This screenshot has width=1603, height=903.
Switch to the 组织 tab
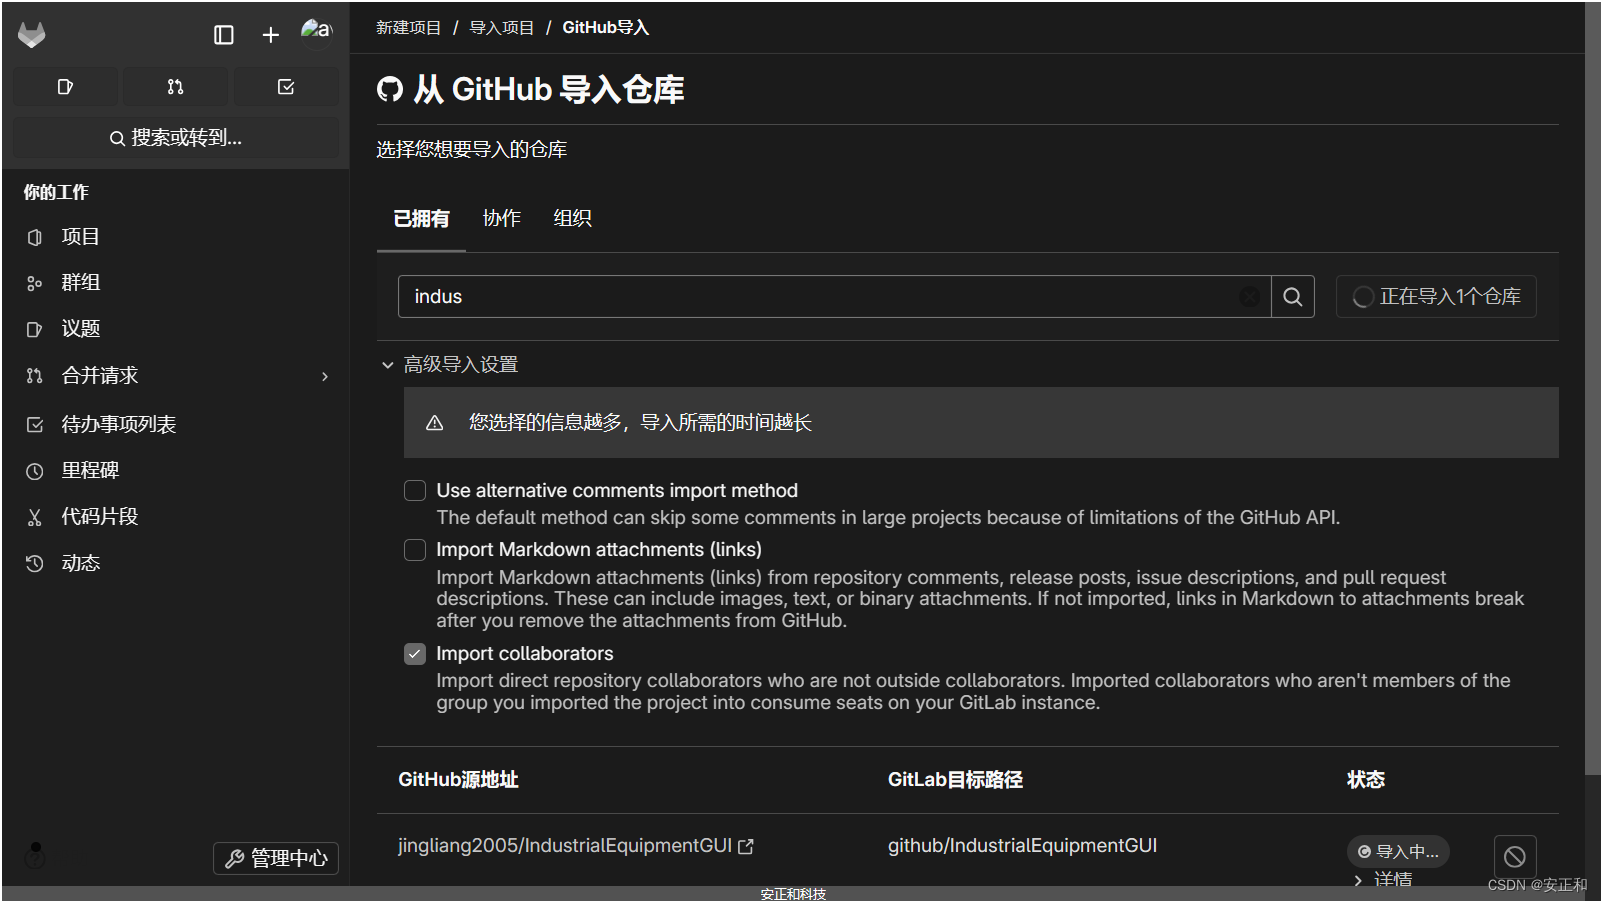573,219
